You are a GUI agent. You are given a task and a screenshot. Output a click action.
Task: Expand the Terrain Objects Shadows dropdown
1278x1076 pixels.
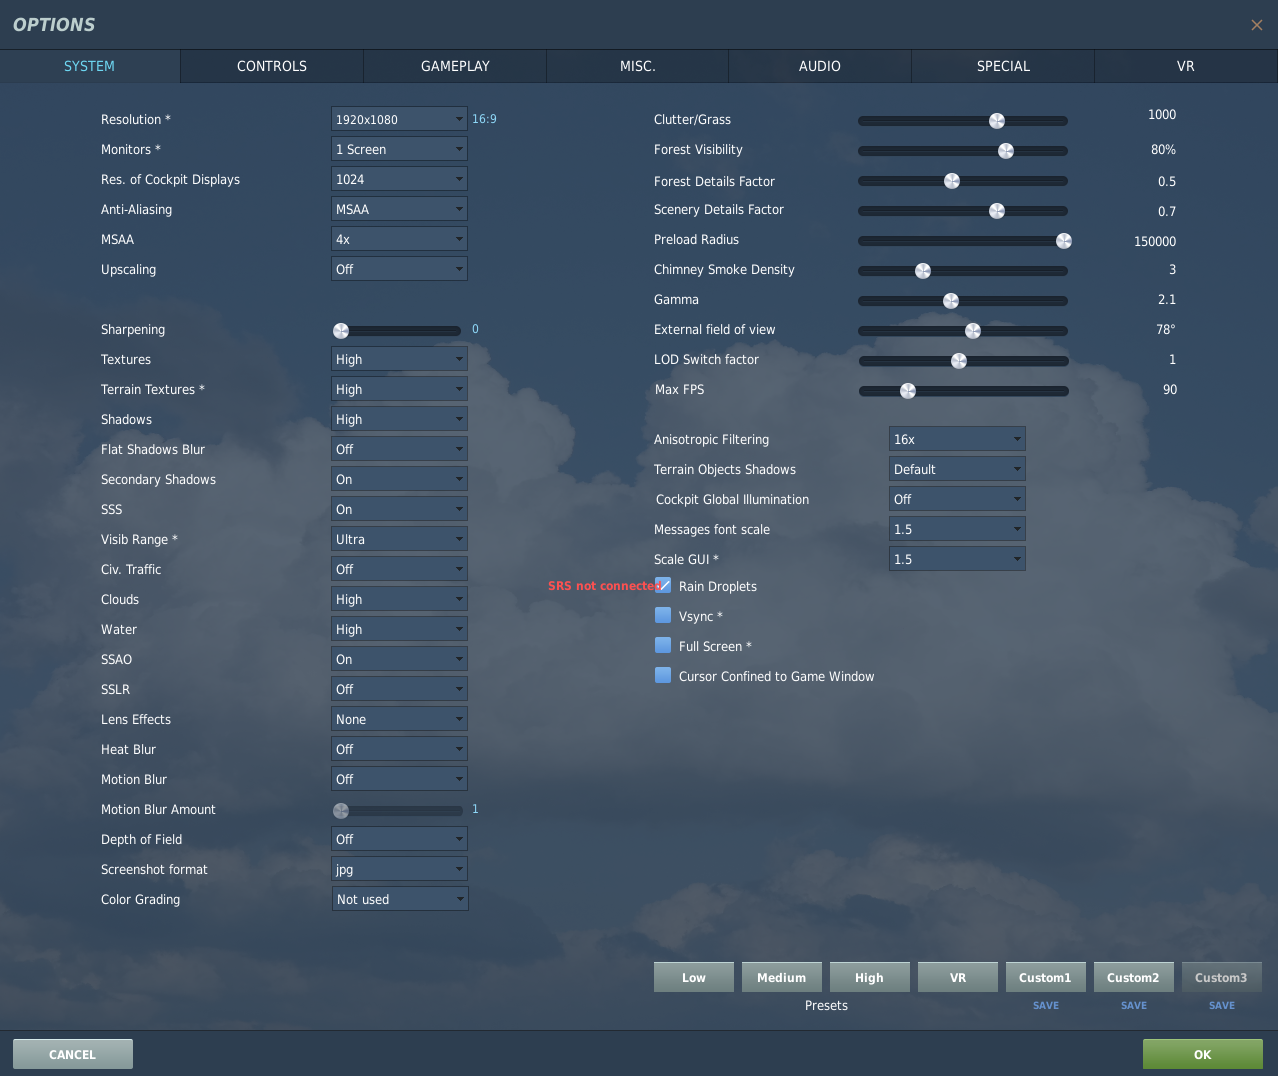pos(957,469)
